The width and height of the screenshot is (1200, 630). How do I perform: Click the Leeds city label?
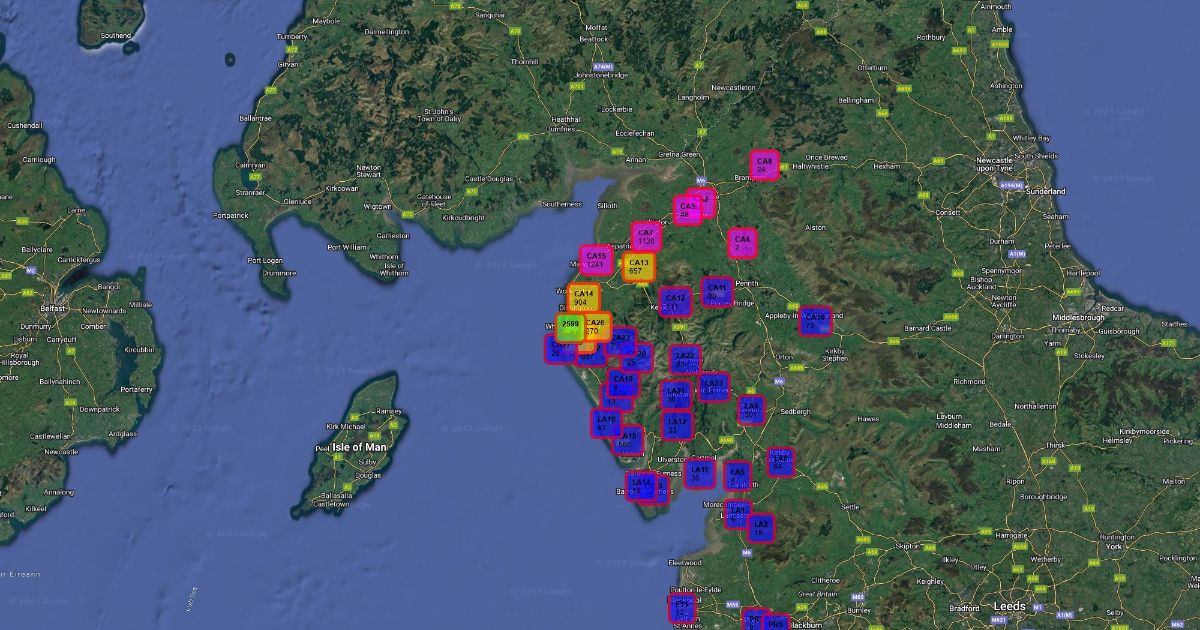coord(1008,606)
